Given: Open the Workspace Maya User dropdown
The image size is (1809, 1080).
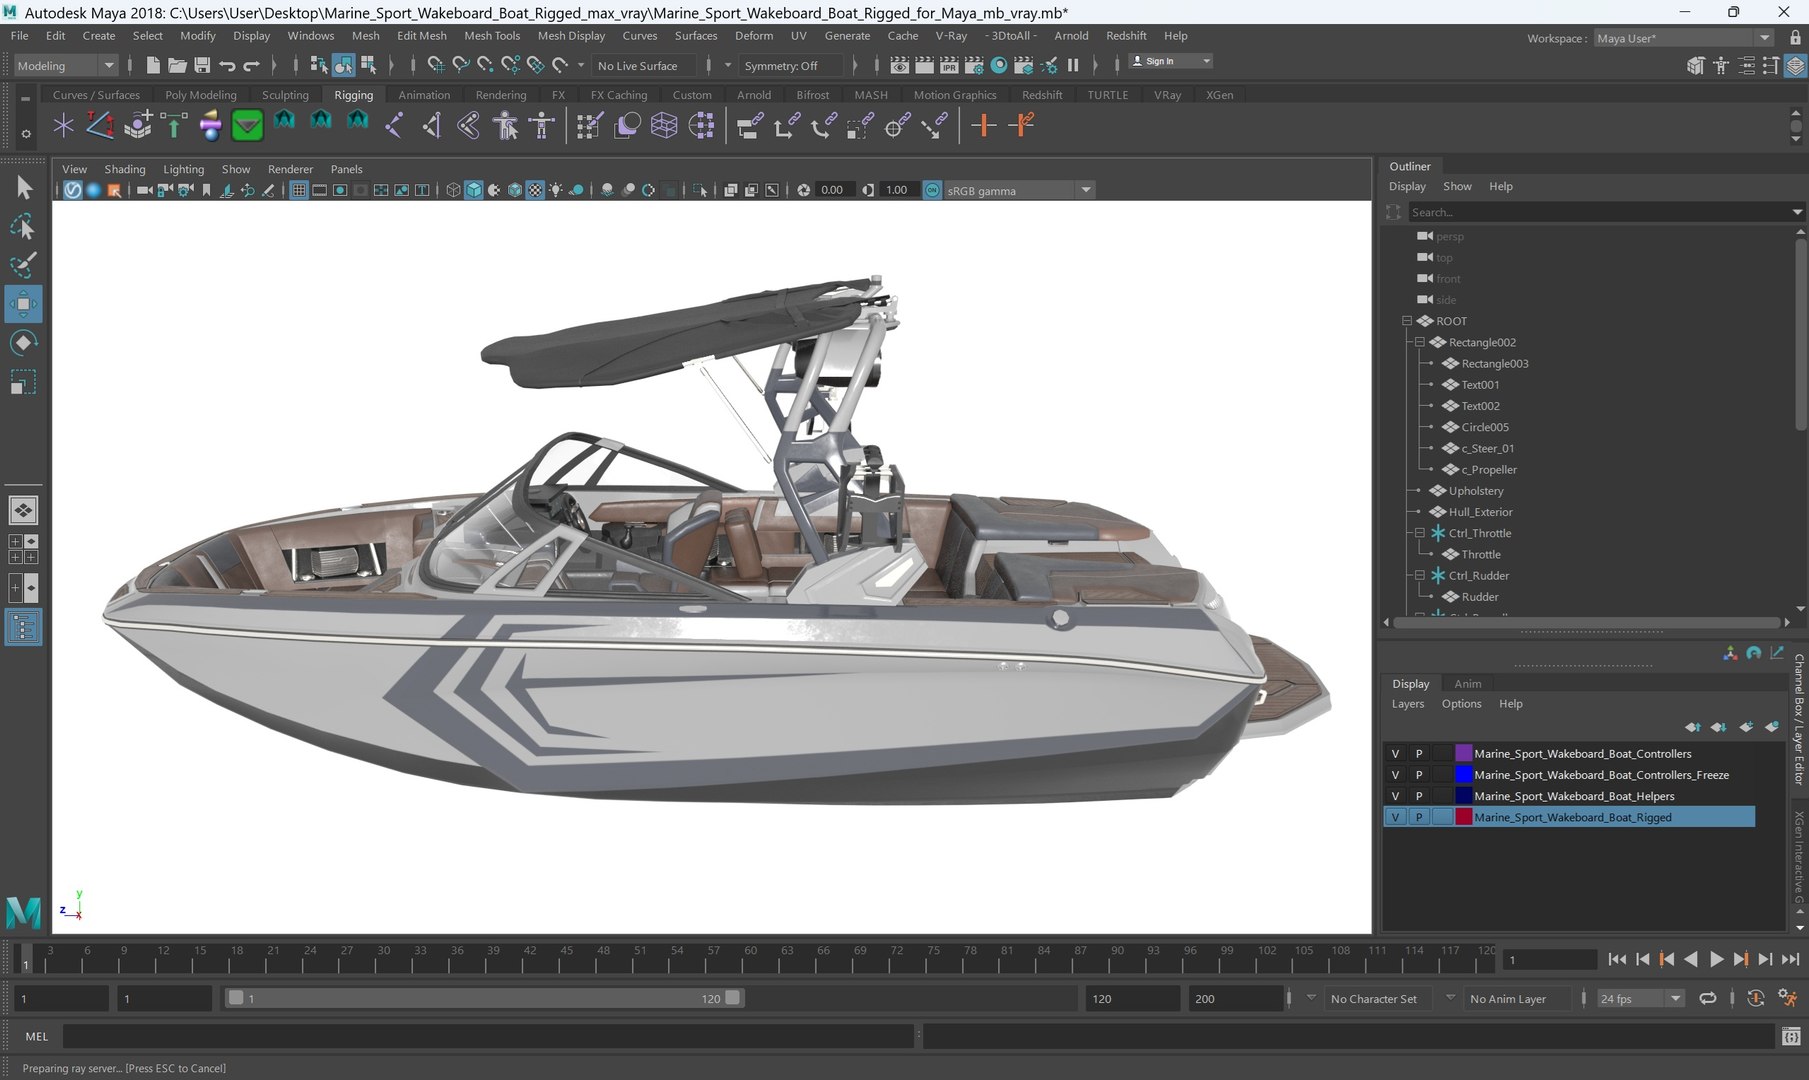Looking at the screenshot, I should (x=1683, y=38).
